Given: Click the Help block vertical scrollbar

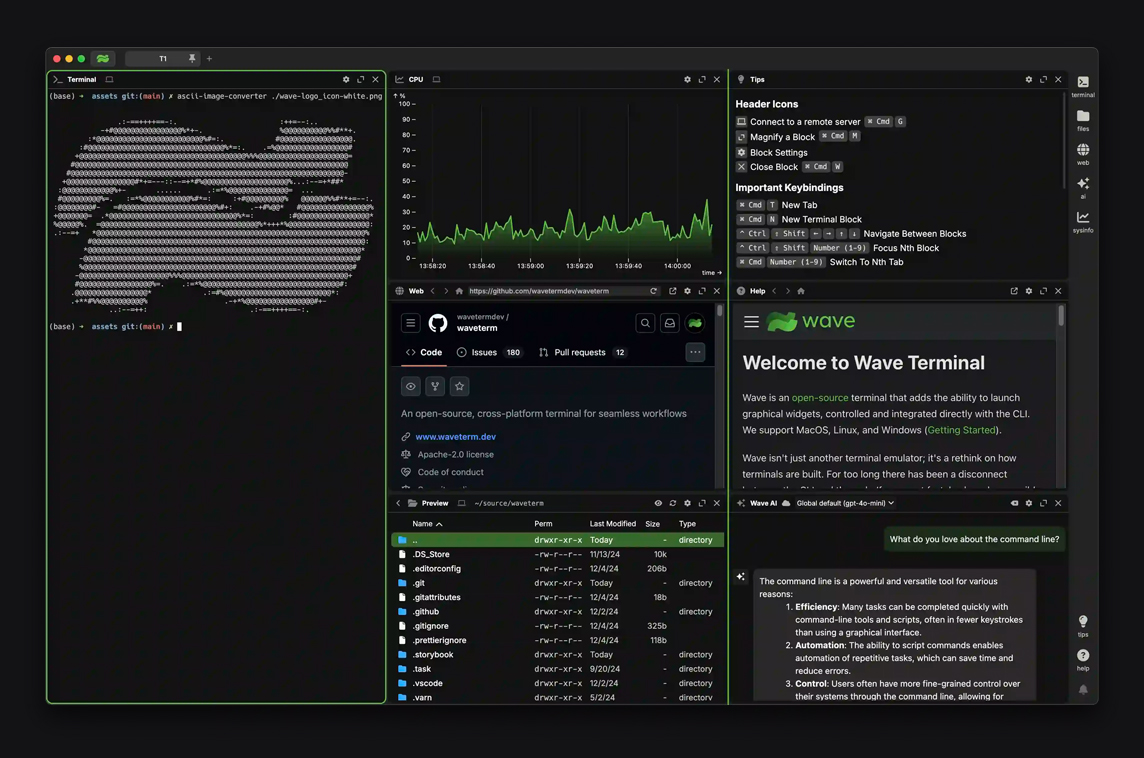Looking at the screenshot, I should (x=1061, y=315).
